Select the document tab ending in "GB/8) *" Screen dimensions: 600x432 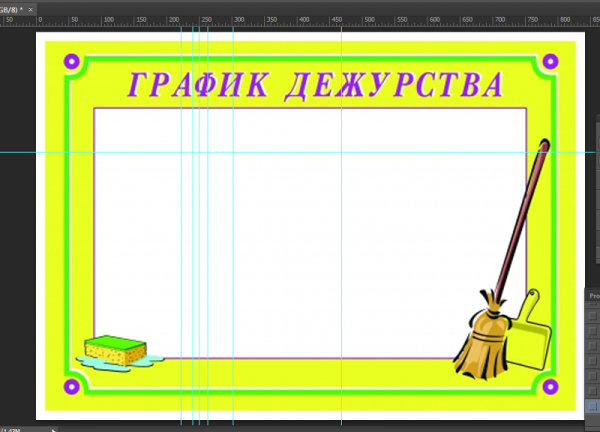pyautogui.click(x=11, y=8)
